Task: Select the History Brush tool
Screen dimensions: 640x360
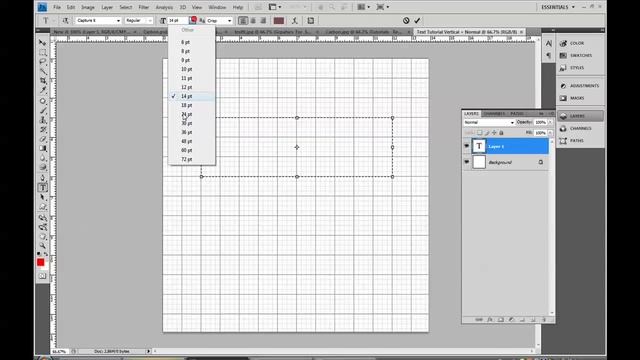Action: pyautogui.click(x=42, y=129)
